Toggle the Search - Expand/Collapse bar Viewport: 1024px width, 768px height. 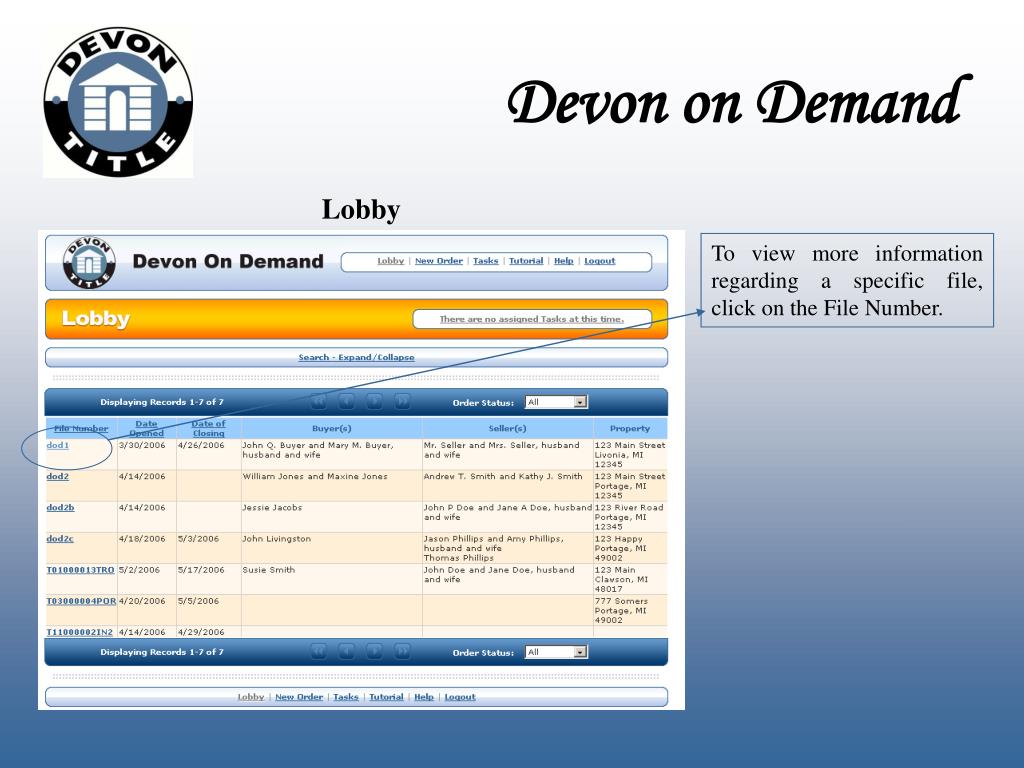point(357,357)
